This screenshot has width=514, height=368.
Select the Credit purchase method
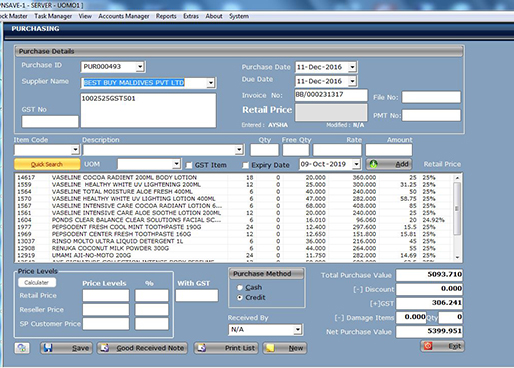239,298
